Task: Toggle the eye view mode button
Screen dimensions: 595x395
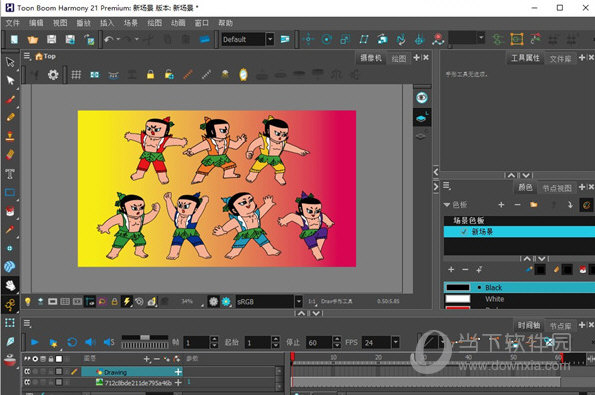Action: (422, 98)
